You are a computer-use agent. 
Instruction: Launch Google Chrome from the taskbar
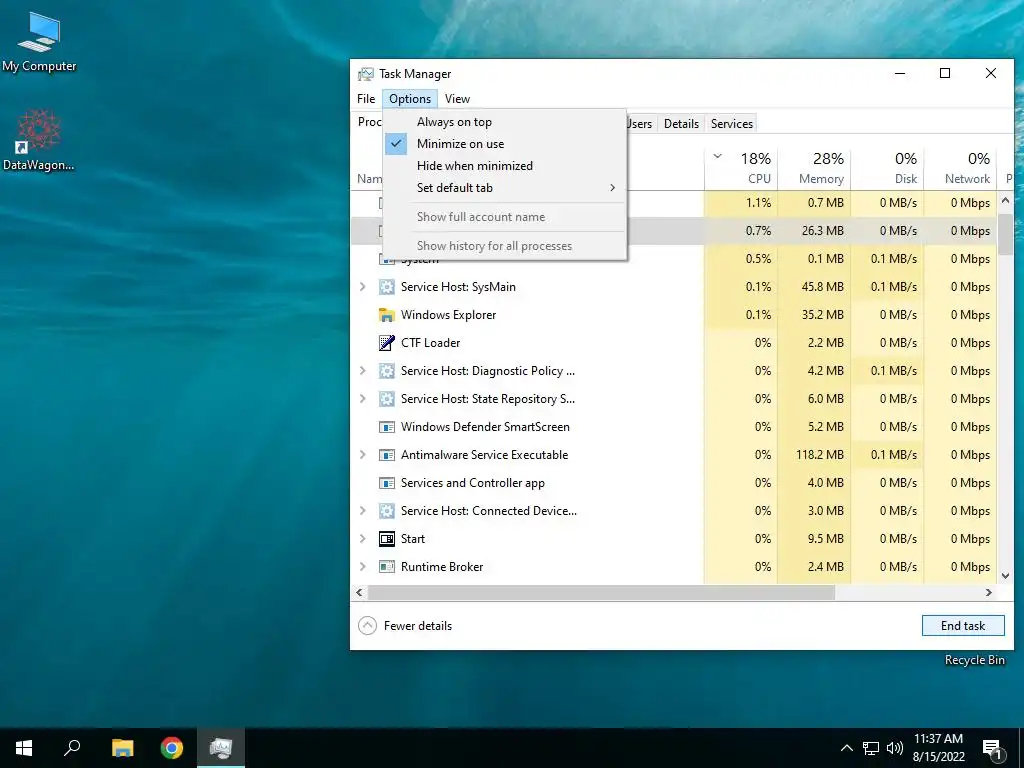click(172, 748)
